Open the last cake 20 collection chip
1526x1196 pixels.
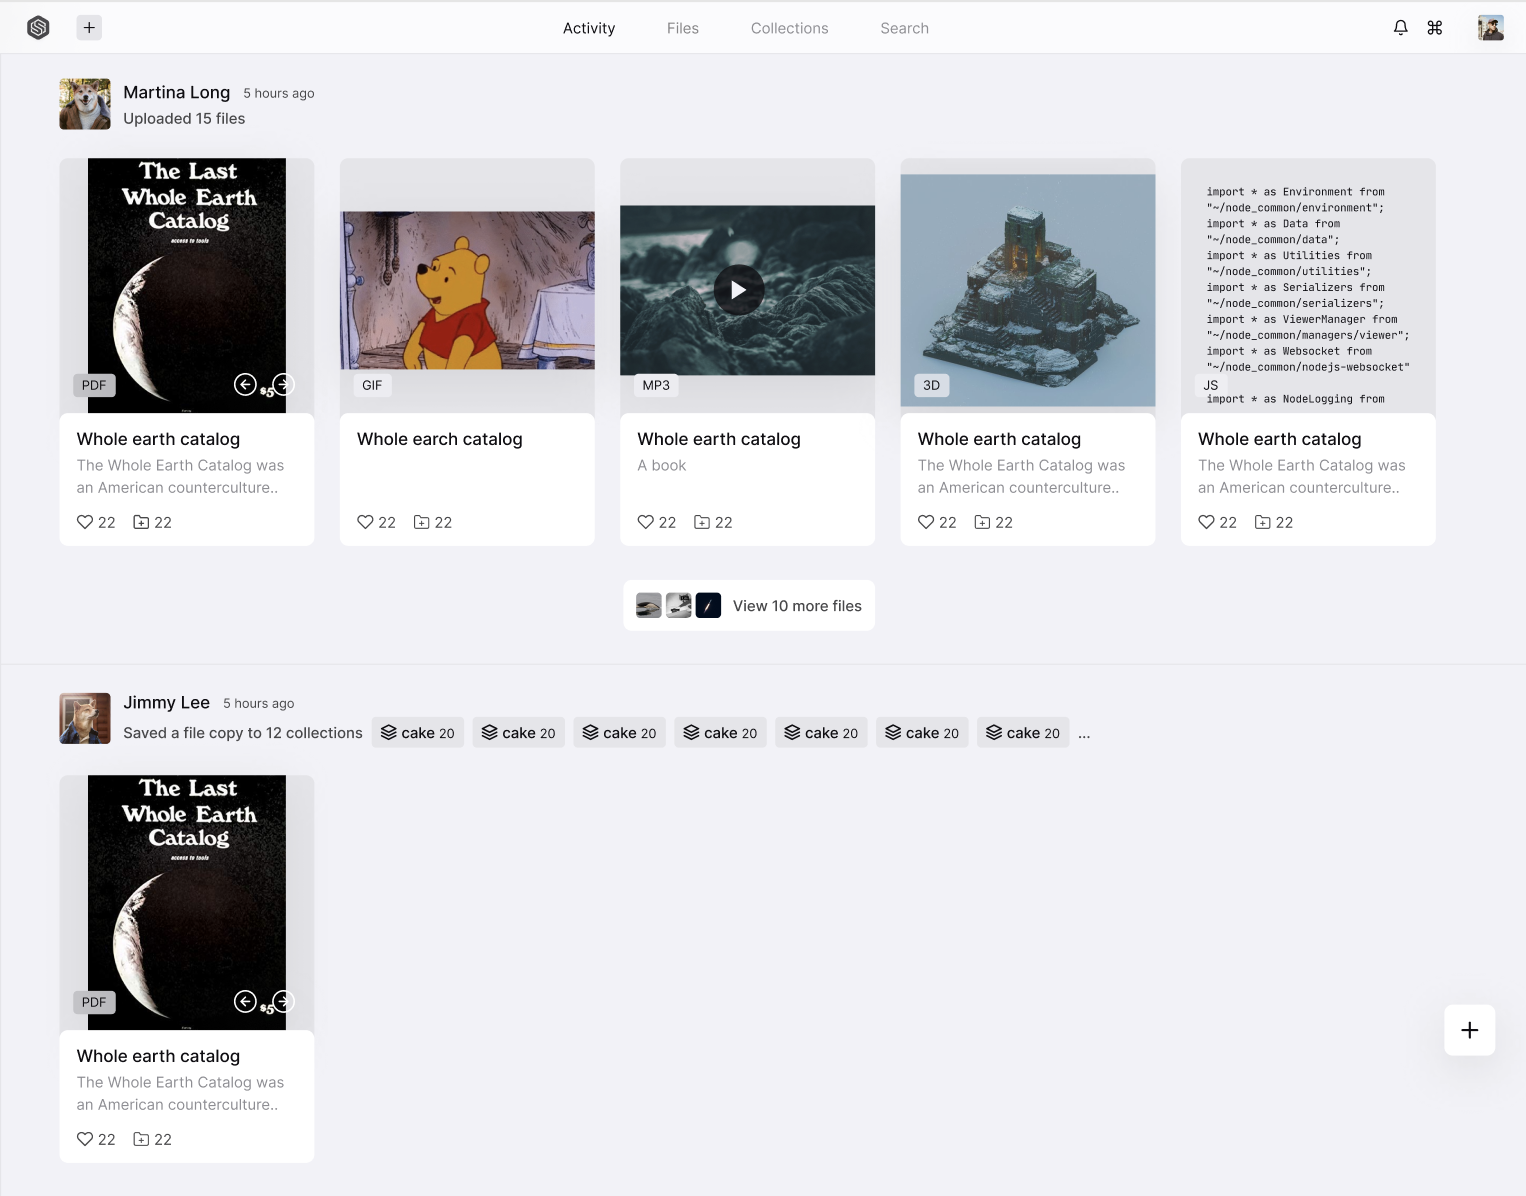pyautogui.click(x=1023, y=733)
